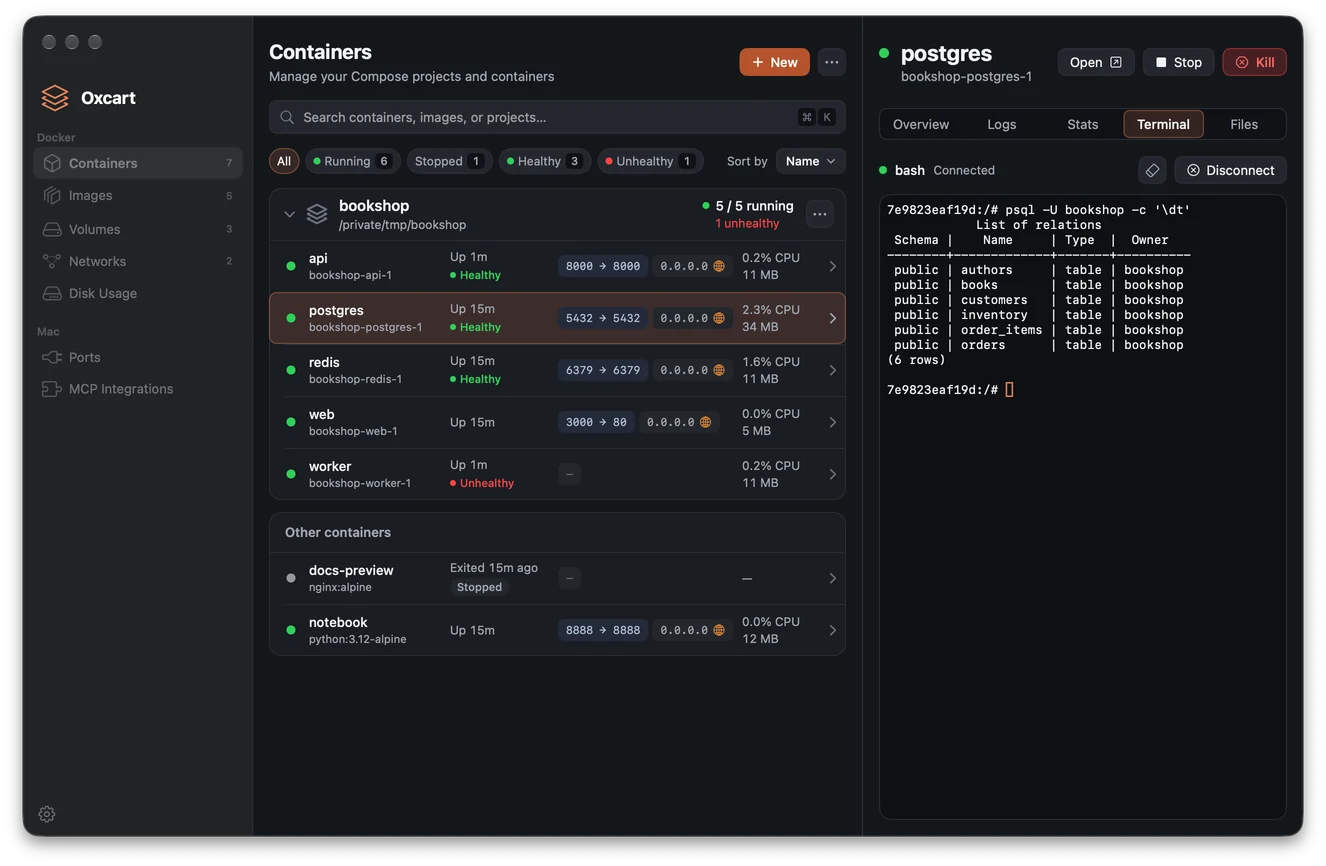This screenshot has width=1326, height=866.
Task: Switch to the Overview tab
Action: click(921, 124)
